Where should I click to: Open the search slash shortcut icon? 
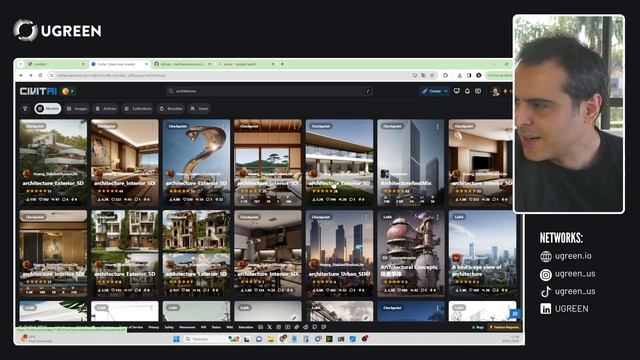[367, 91]
